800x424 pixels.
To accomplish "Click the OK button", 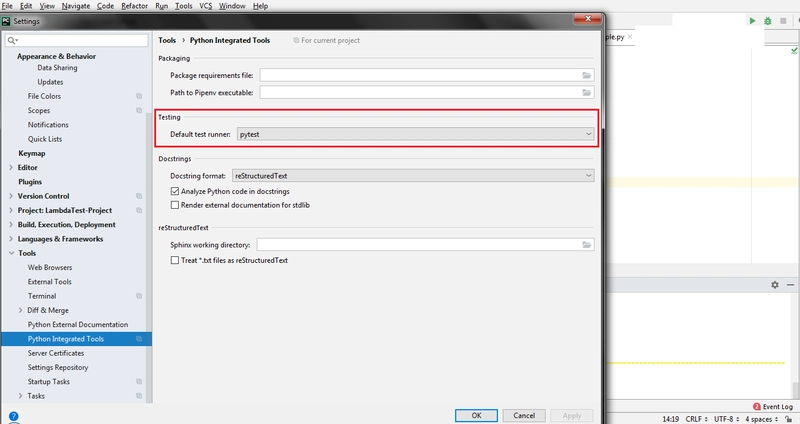I will tap(477, 415).
